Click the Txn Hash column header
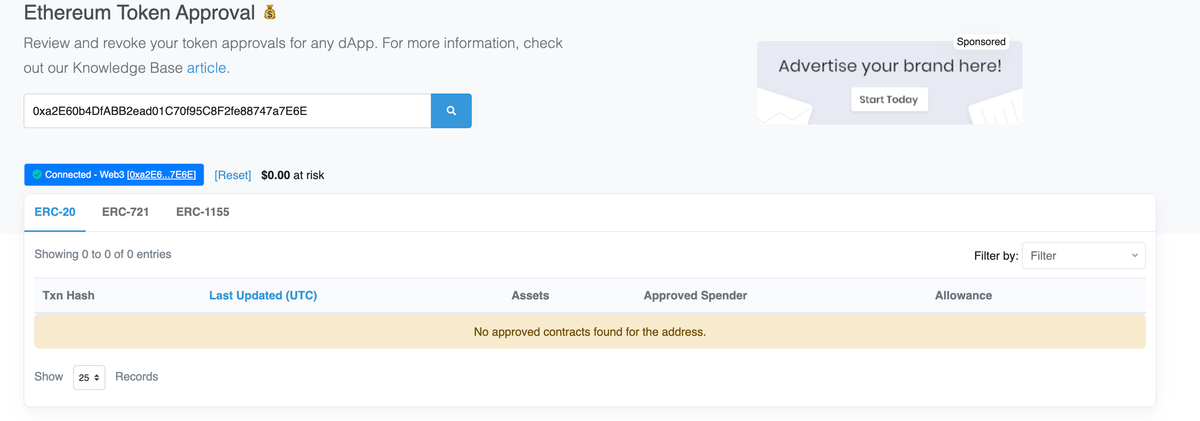Image resolution: width=1200 pixels, height=421 pixels. click(68, 296)
